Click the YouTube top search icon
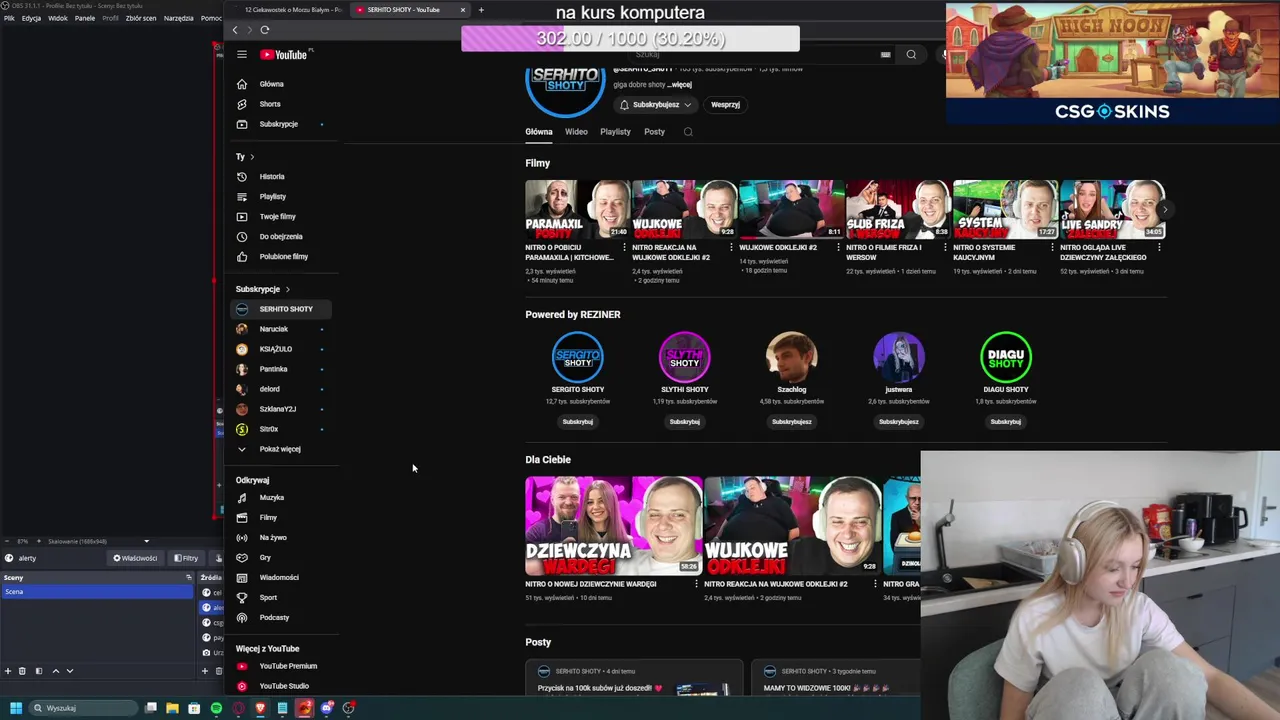 [911, 55]
